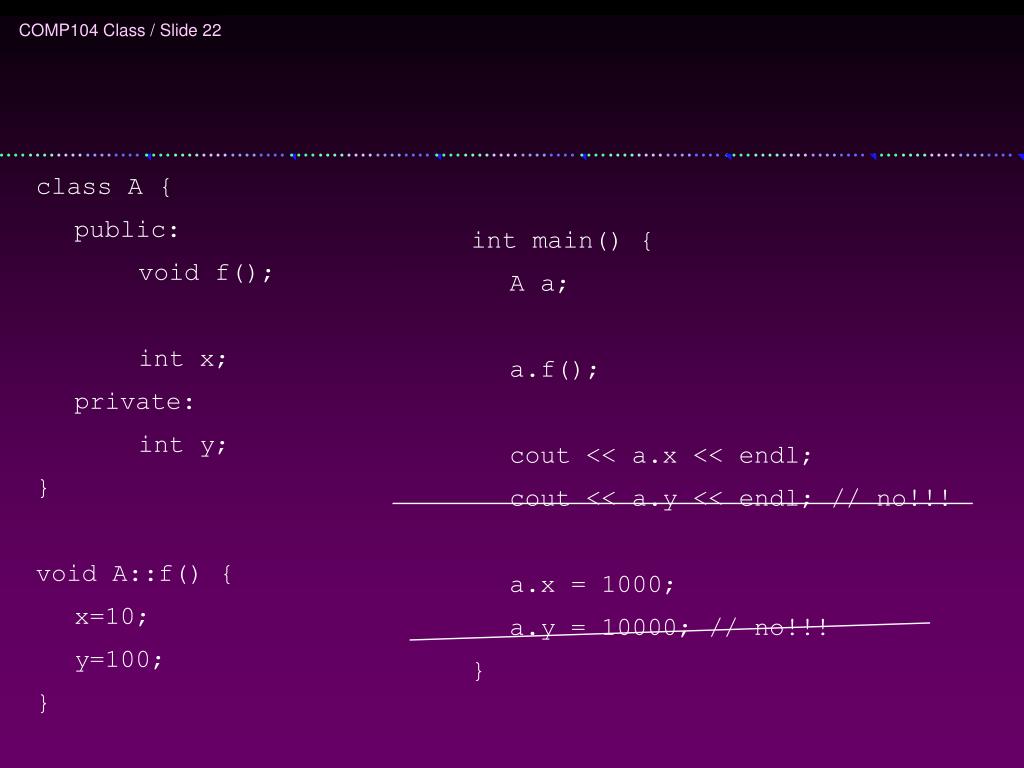This screenshot has height=768, width=1024.
Task: Click the 'public:' access specifier line
Action: [x=126, y=231]
